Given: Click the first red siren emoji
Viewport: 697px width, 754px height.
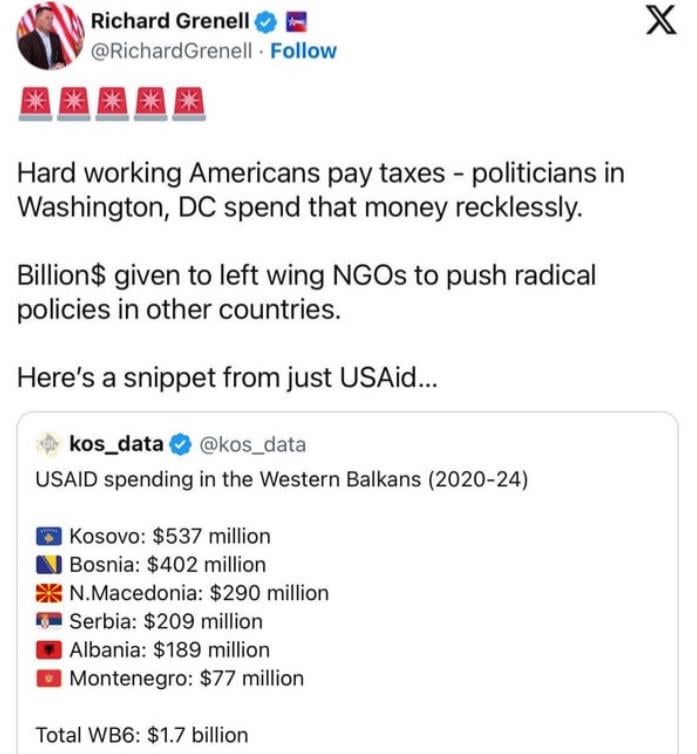Looking at the screenshot, I should tap(33, 103).
